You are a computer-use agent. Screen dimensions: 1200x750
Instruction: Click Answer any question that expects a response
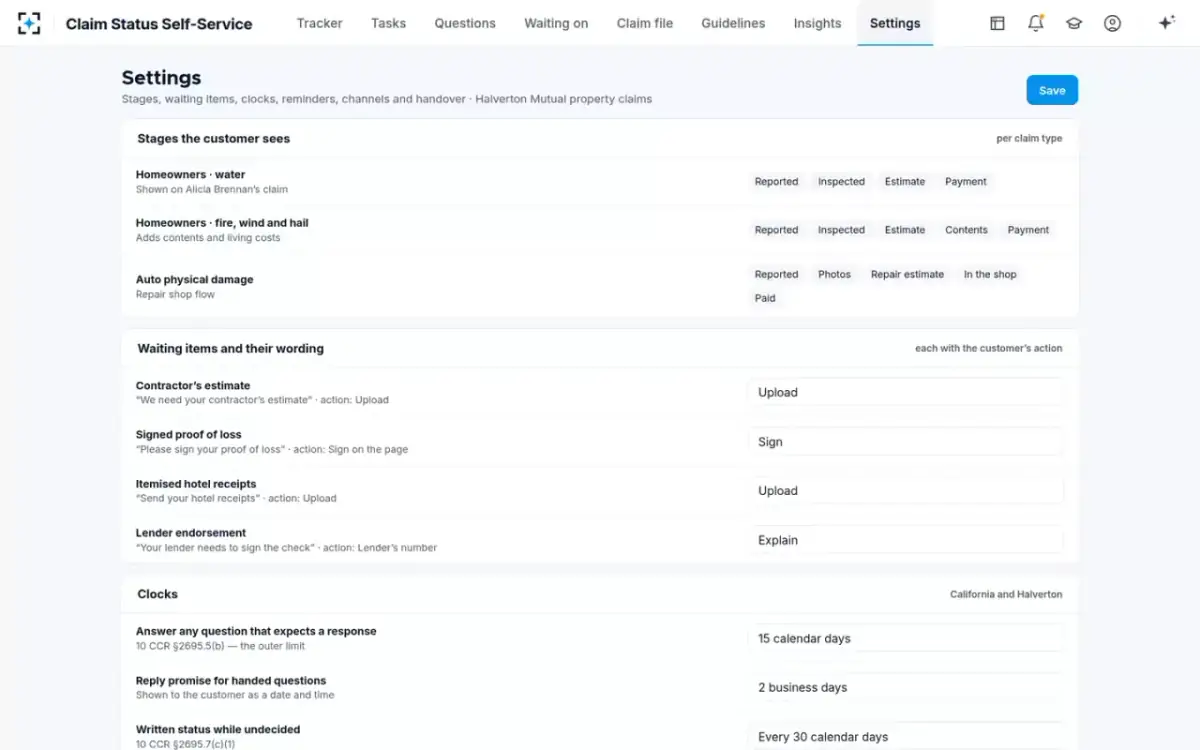pos(256,632)
